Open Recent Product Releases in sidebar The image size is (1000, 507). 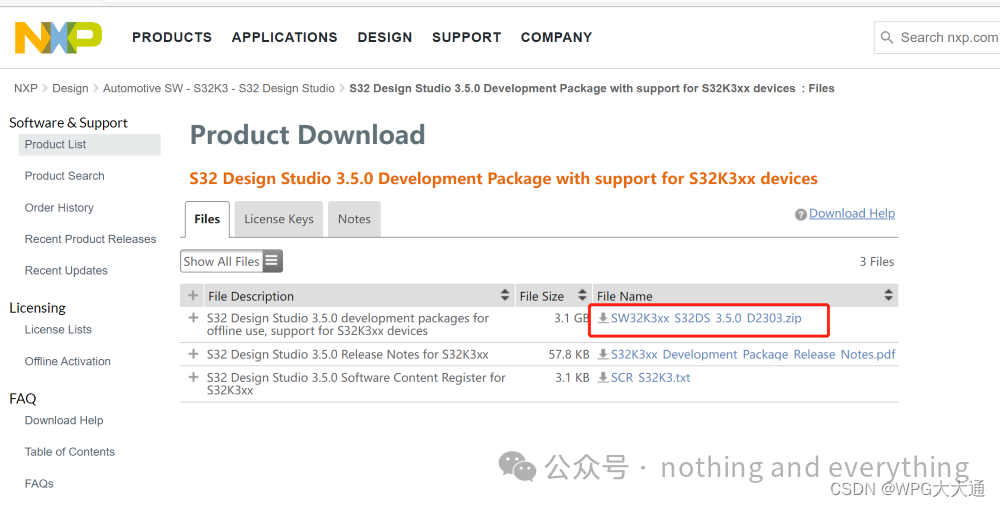91,239
